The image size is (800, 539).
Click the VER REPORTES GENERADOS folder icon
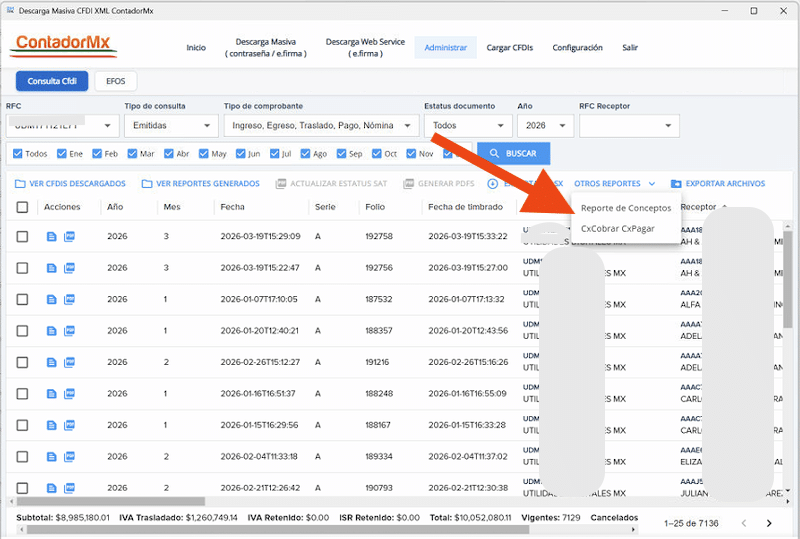click(147, 184)
